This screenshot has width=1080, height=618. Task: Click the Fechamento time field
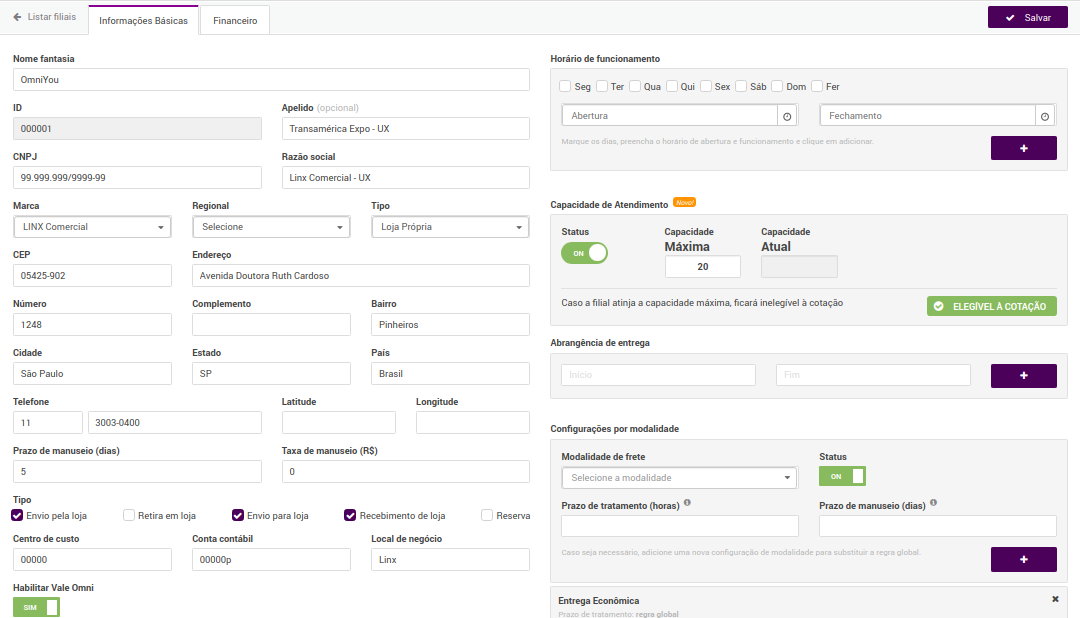pyautogui.click(x=927, y=116)
